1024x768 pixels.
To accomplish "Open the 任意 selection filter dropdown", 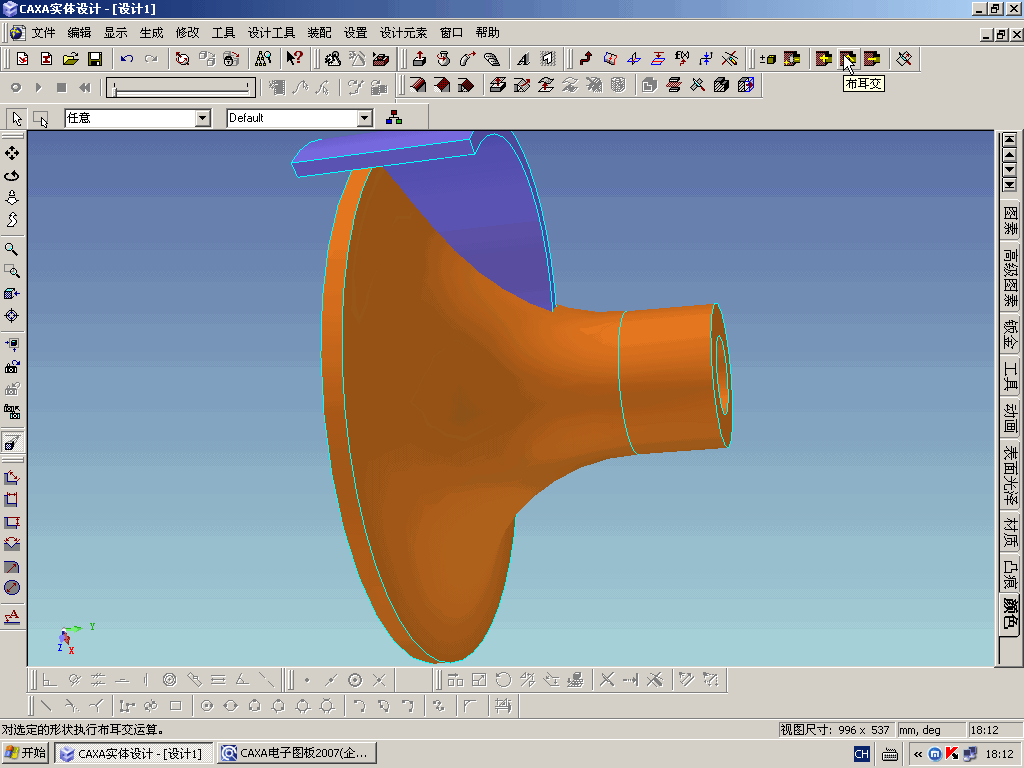I will (202, 118).
